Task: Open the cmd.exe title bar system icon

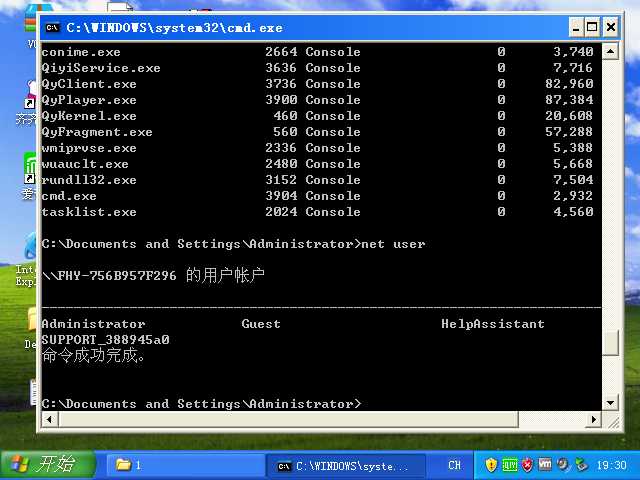Action: tap(52, 28)
